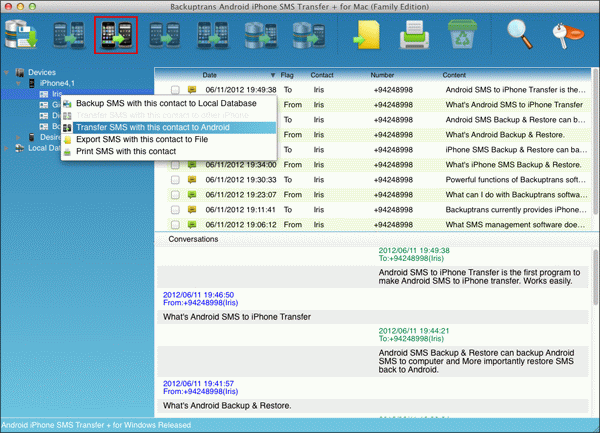Tick the checkbox for the 19:23:07 message
The height and width of the screenshot is (433, 600).
pyautogui.click(x=175, y=195)
